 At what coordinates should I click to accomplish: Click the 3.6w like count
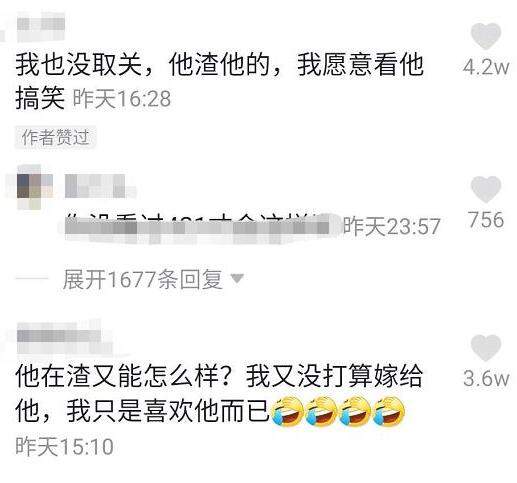pos(486,379)
